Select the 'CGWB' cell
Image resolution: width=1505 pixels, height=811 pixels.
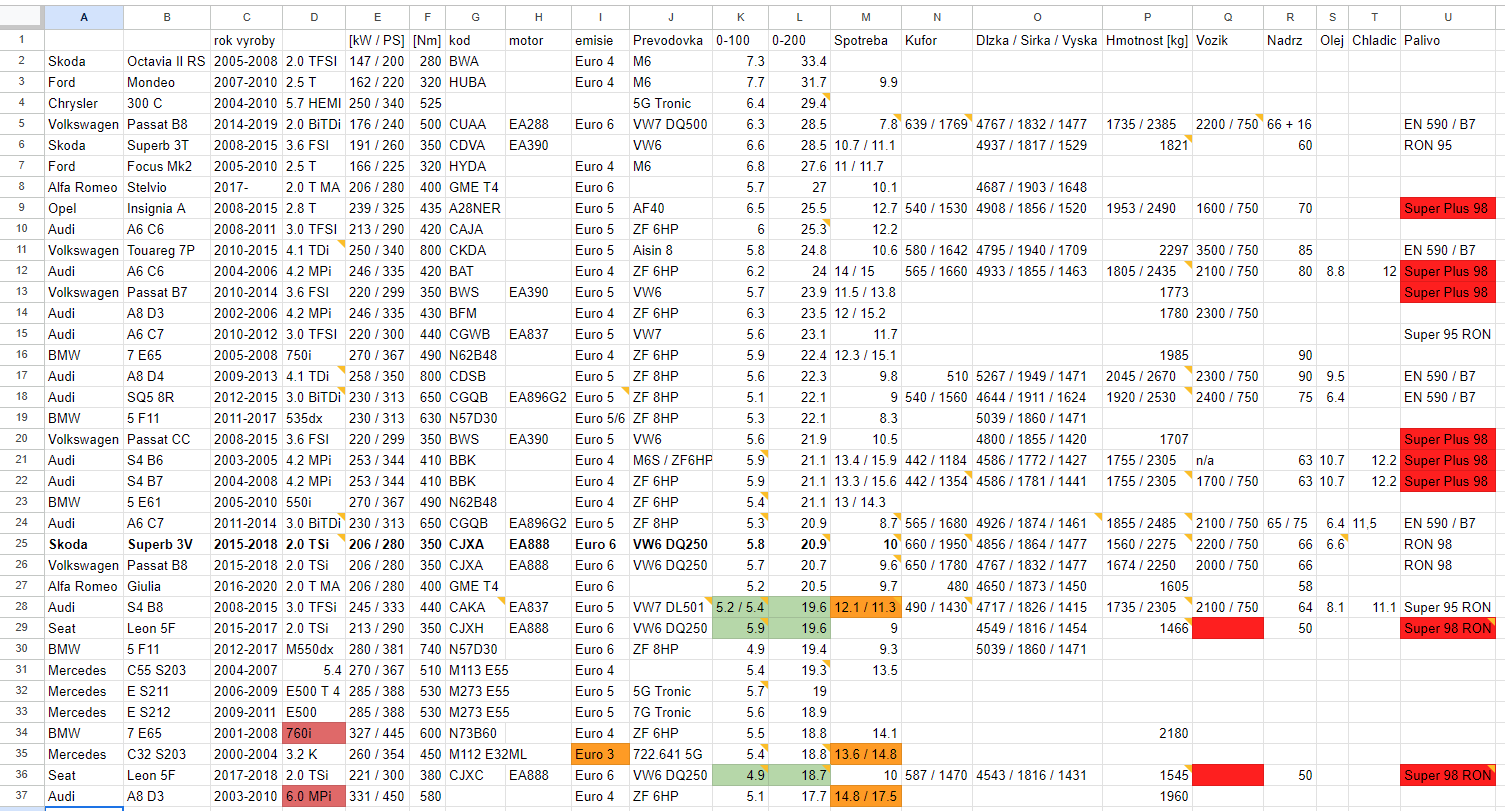pos(475,334)
